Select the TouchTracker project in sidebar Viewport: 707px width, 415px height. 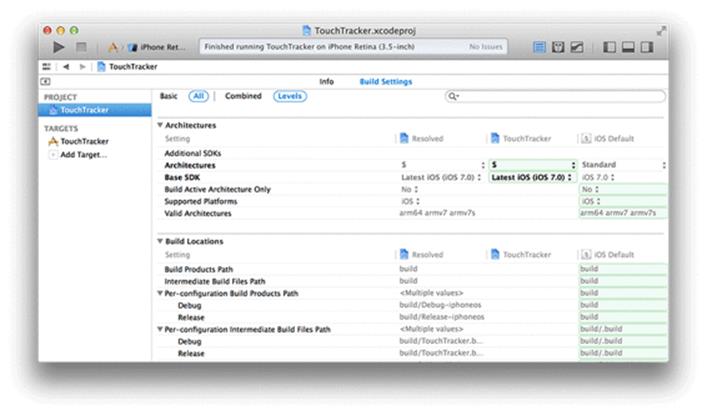[x=95, y=110]
